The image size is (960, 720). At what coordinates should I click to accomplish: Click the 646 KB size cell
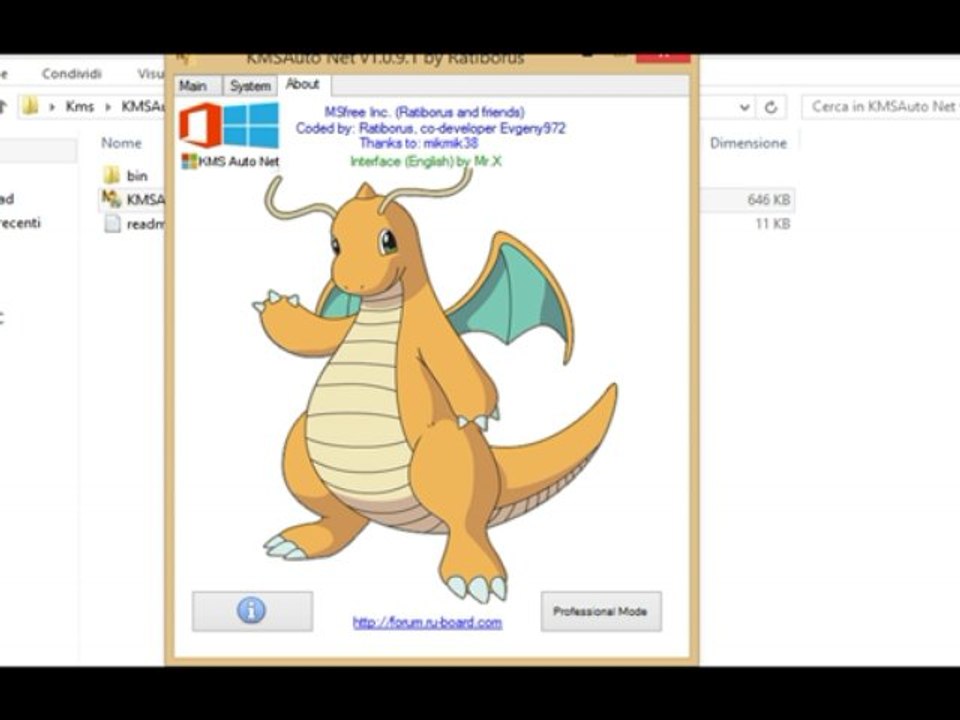coord(768,200)
